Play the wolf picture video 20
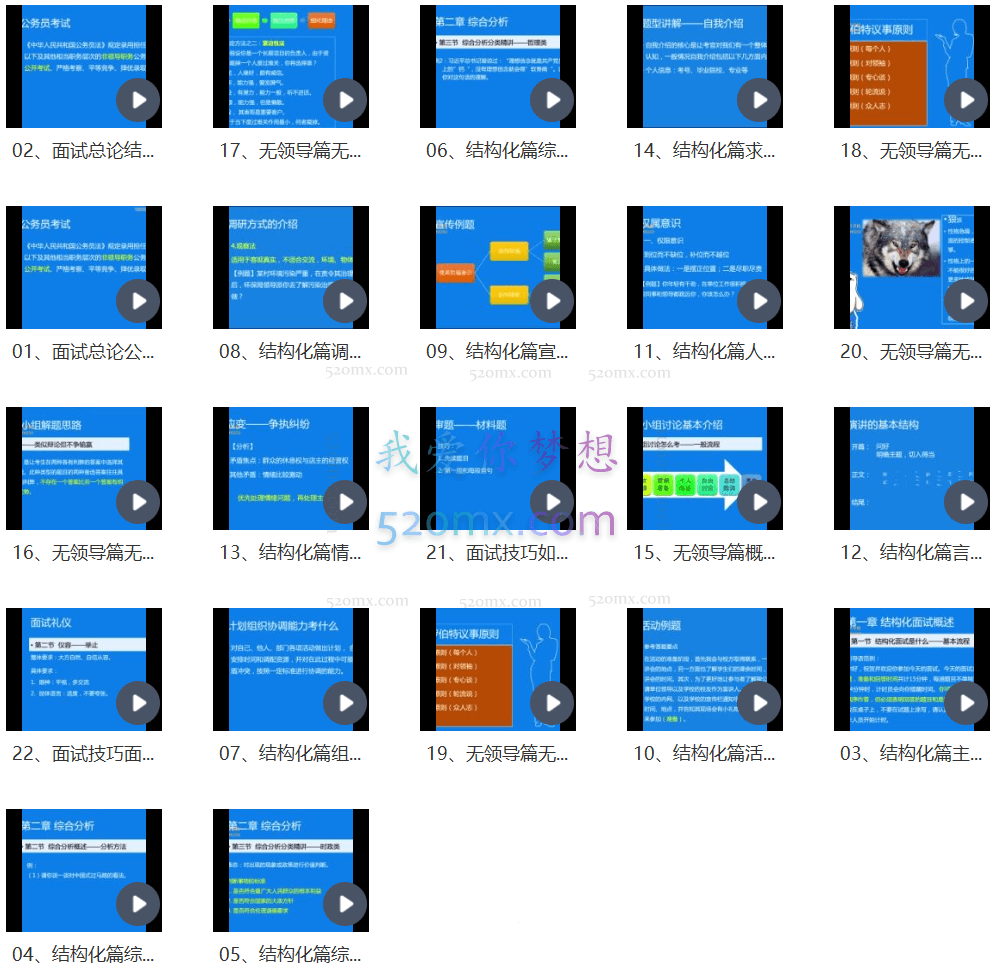996x967 pixels. click(966, 301)
